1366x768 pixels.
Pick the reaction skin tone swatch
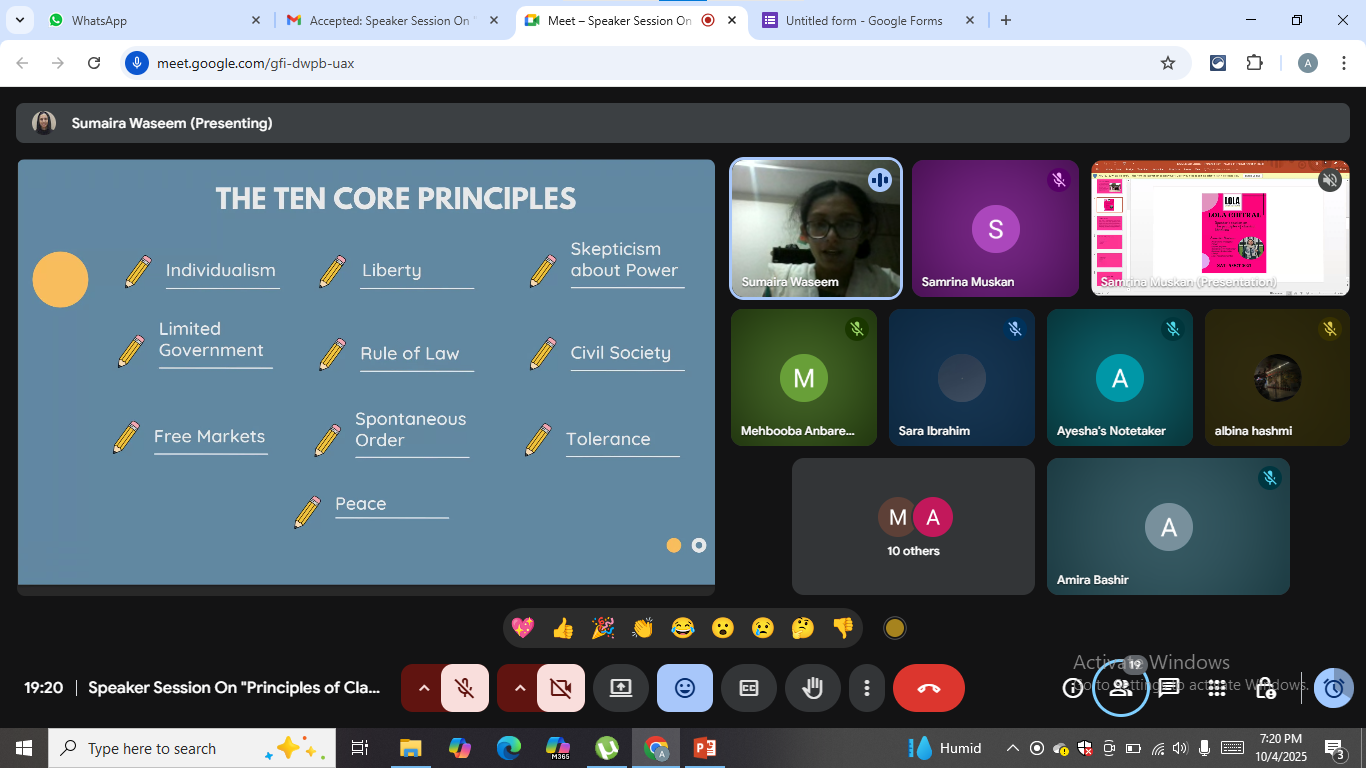pos(895,628)
